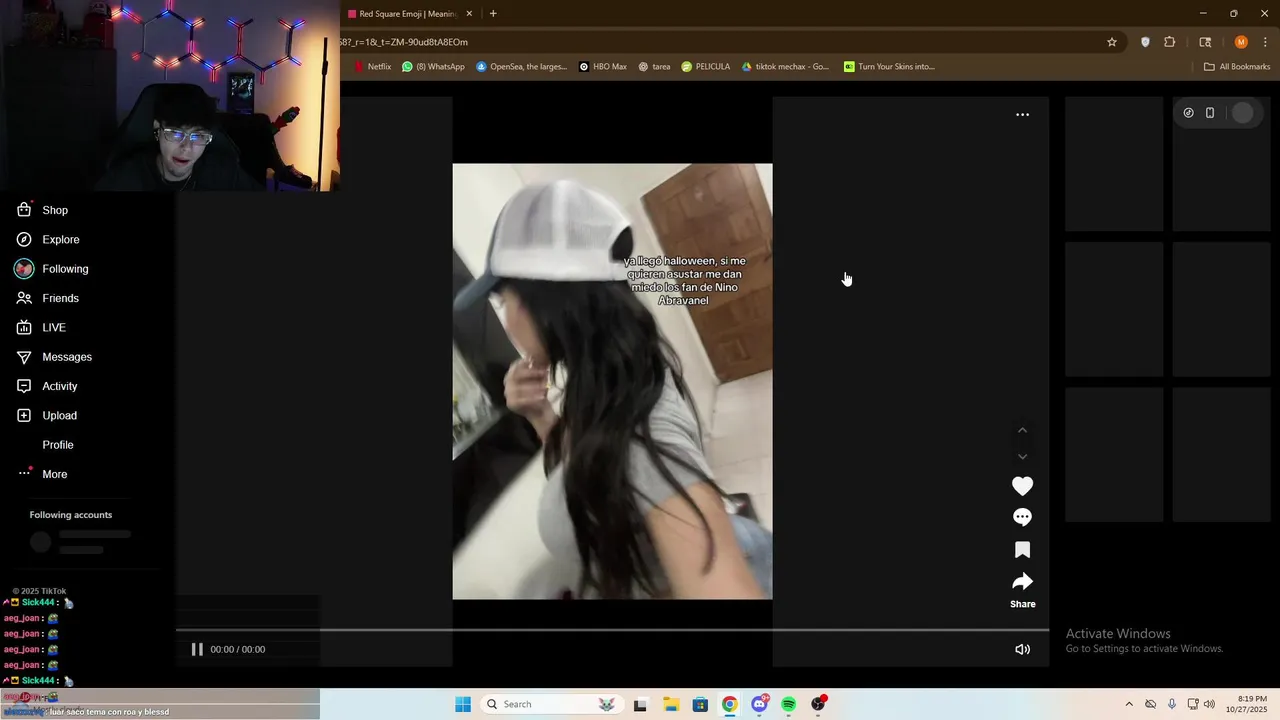Screen dimensions: 1280x720
Task: Open Discord from the taskbar
Action: click(759, 704)
